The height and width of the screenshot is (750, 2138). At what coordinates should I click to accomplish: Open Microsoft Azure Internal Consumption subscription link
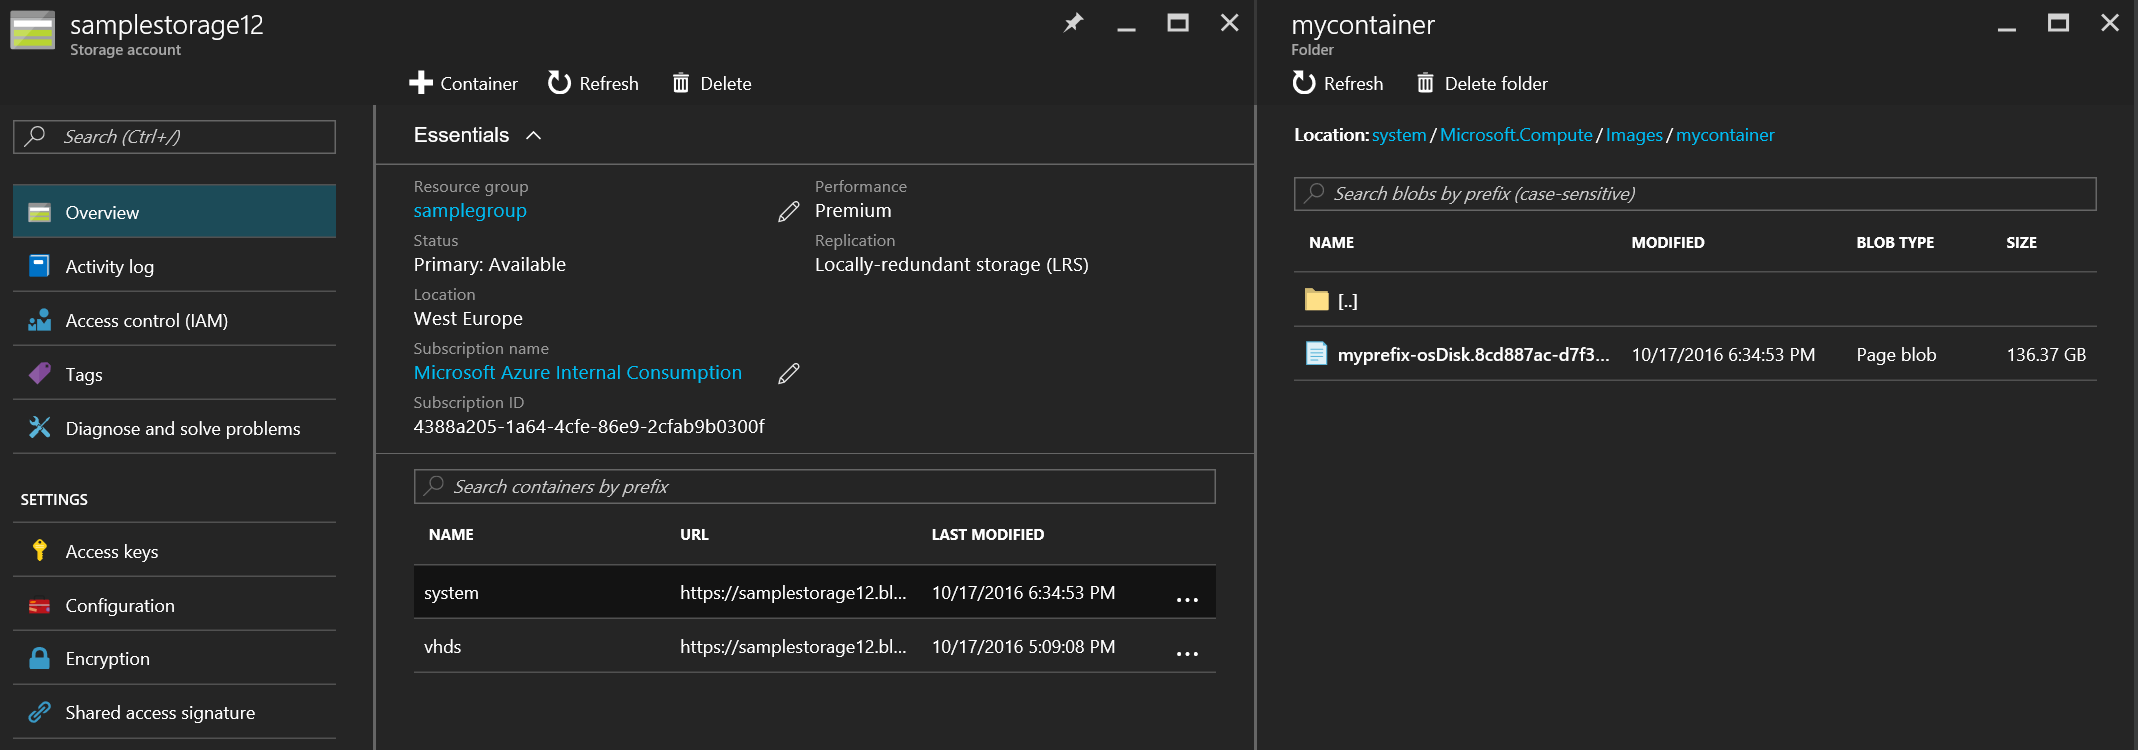578,373
